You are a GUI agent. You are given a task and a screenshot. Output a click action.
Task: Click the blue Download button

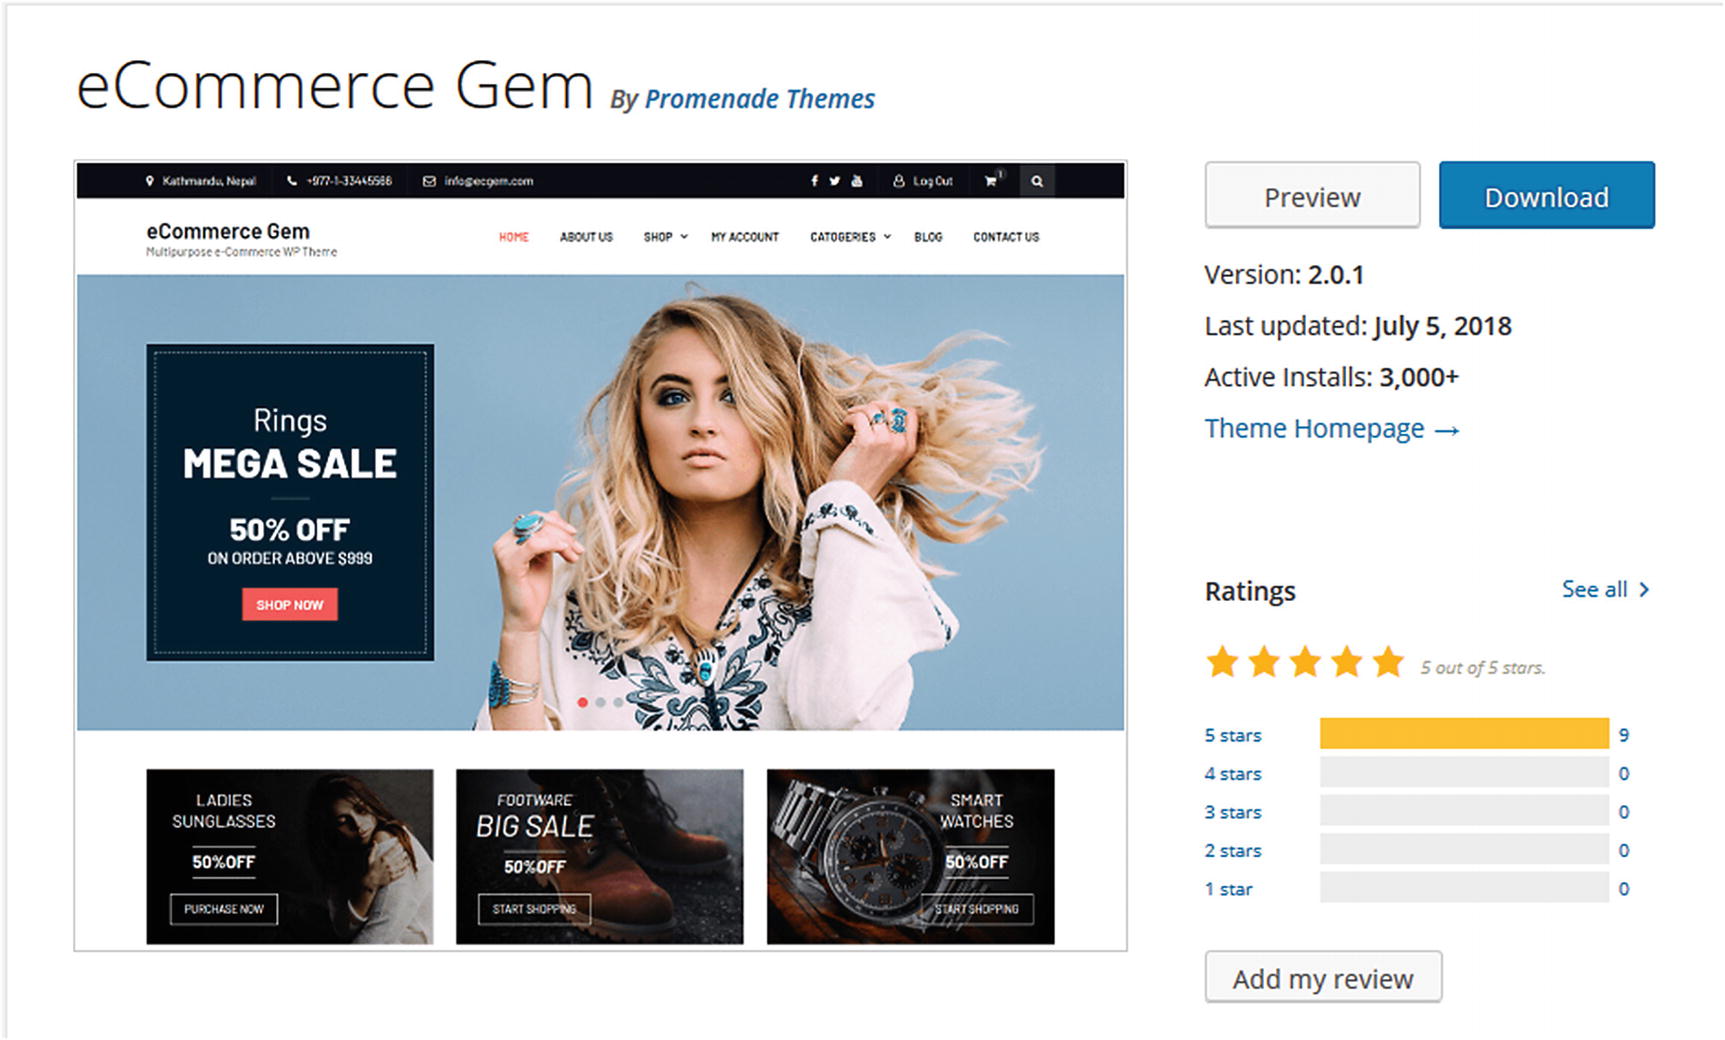coord(1546,196)
